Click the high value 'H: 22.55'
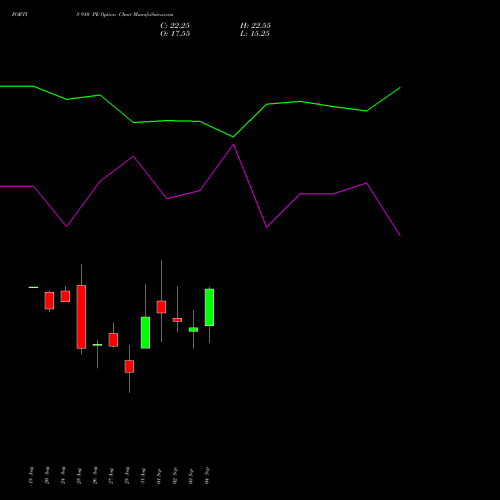The image size is (500, 500). pyautogui.click(x=255, y=25)
